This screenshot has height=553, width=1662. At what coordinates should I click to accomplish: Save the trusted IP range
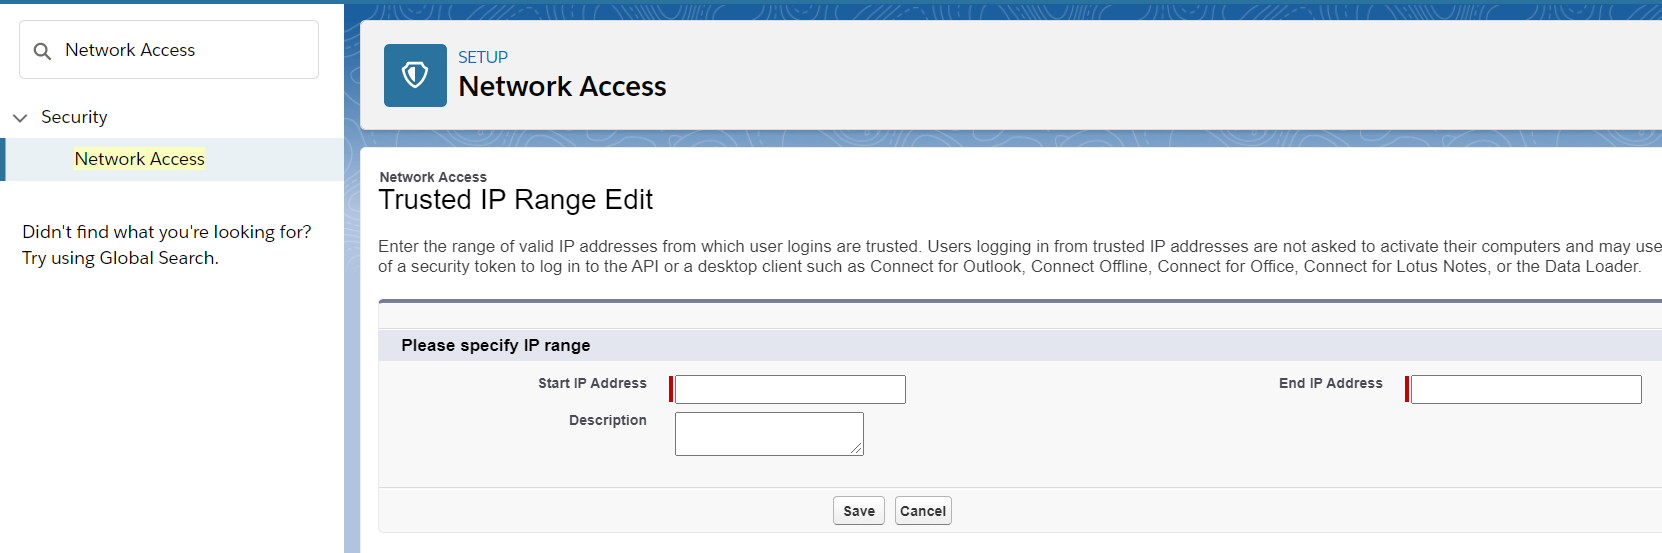[859, 511]
